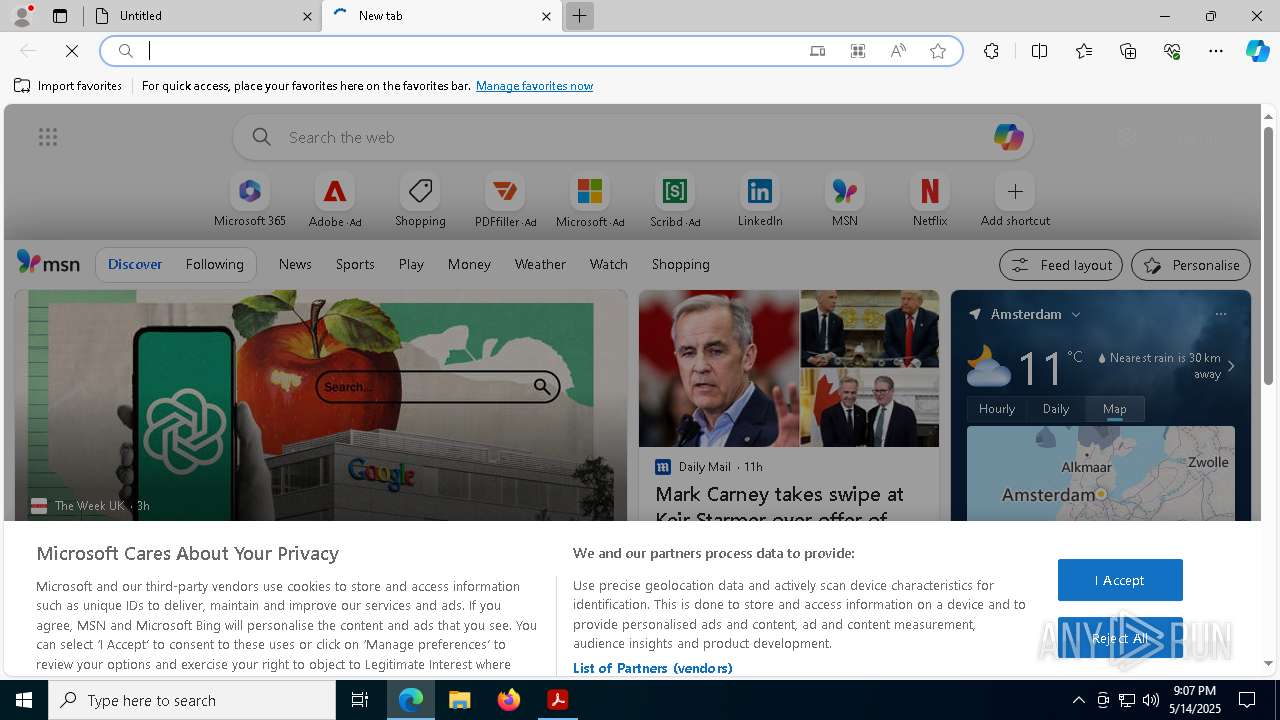Open the Weather menu item
Screen dimensions: 1280x720
[540, 264]
